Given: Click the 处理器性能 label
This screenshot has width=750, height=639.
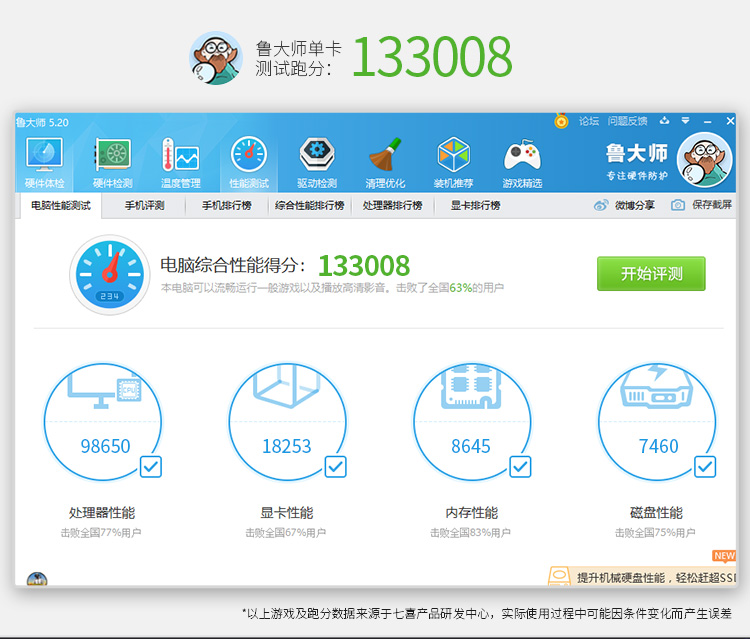Looking at the screenshot, I should coord(102,513).
